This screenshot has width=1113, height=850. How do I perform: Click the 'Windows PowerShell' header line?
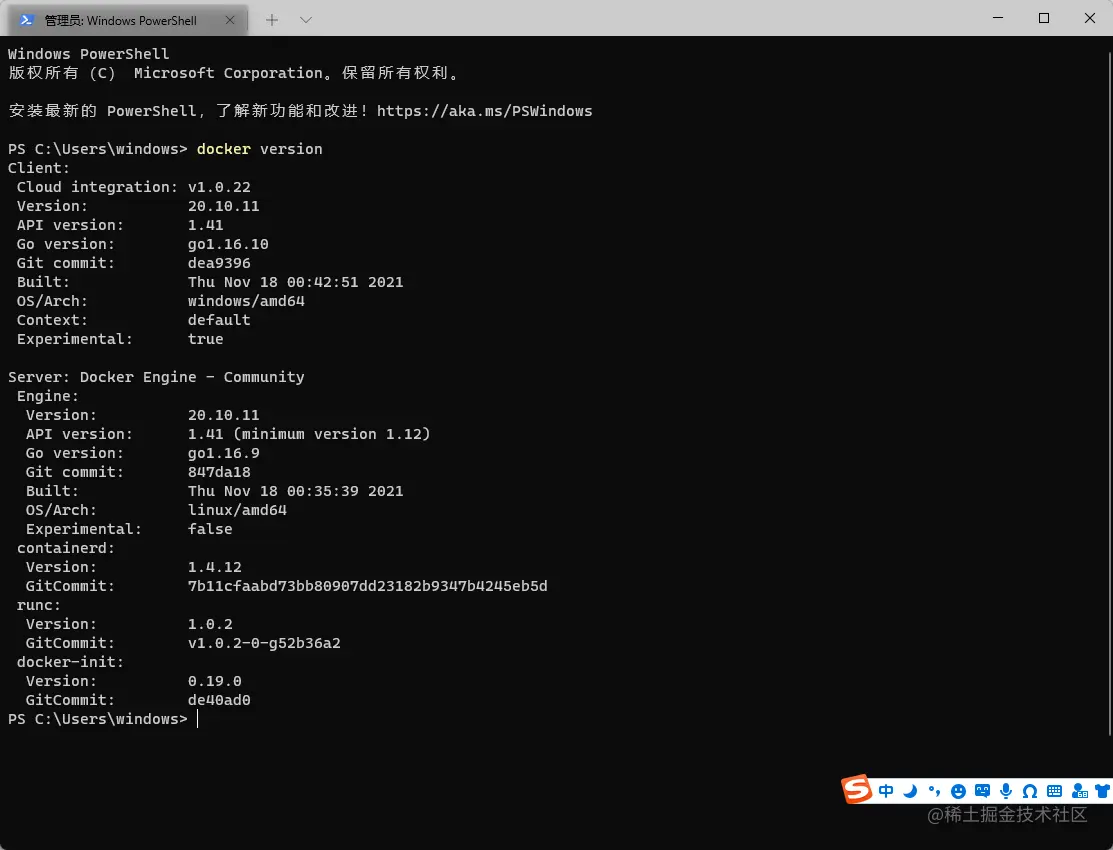click(x=89, y=54)
